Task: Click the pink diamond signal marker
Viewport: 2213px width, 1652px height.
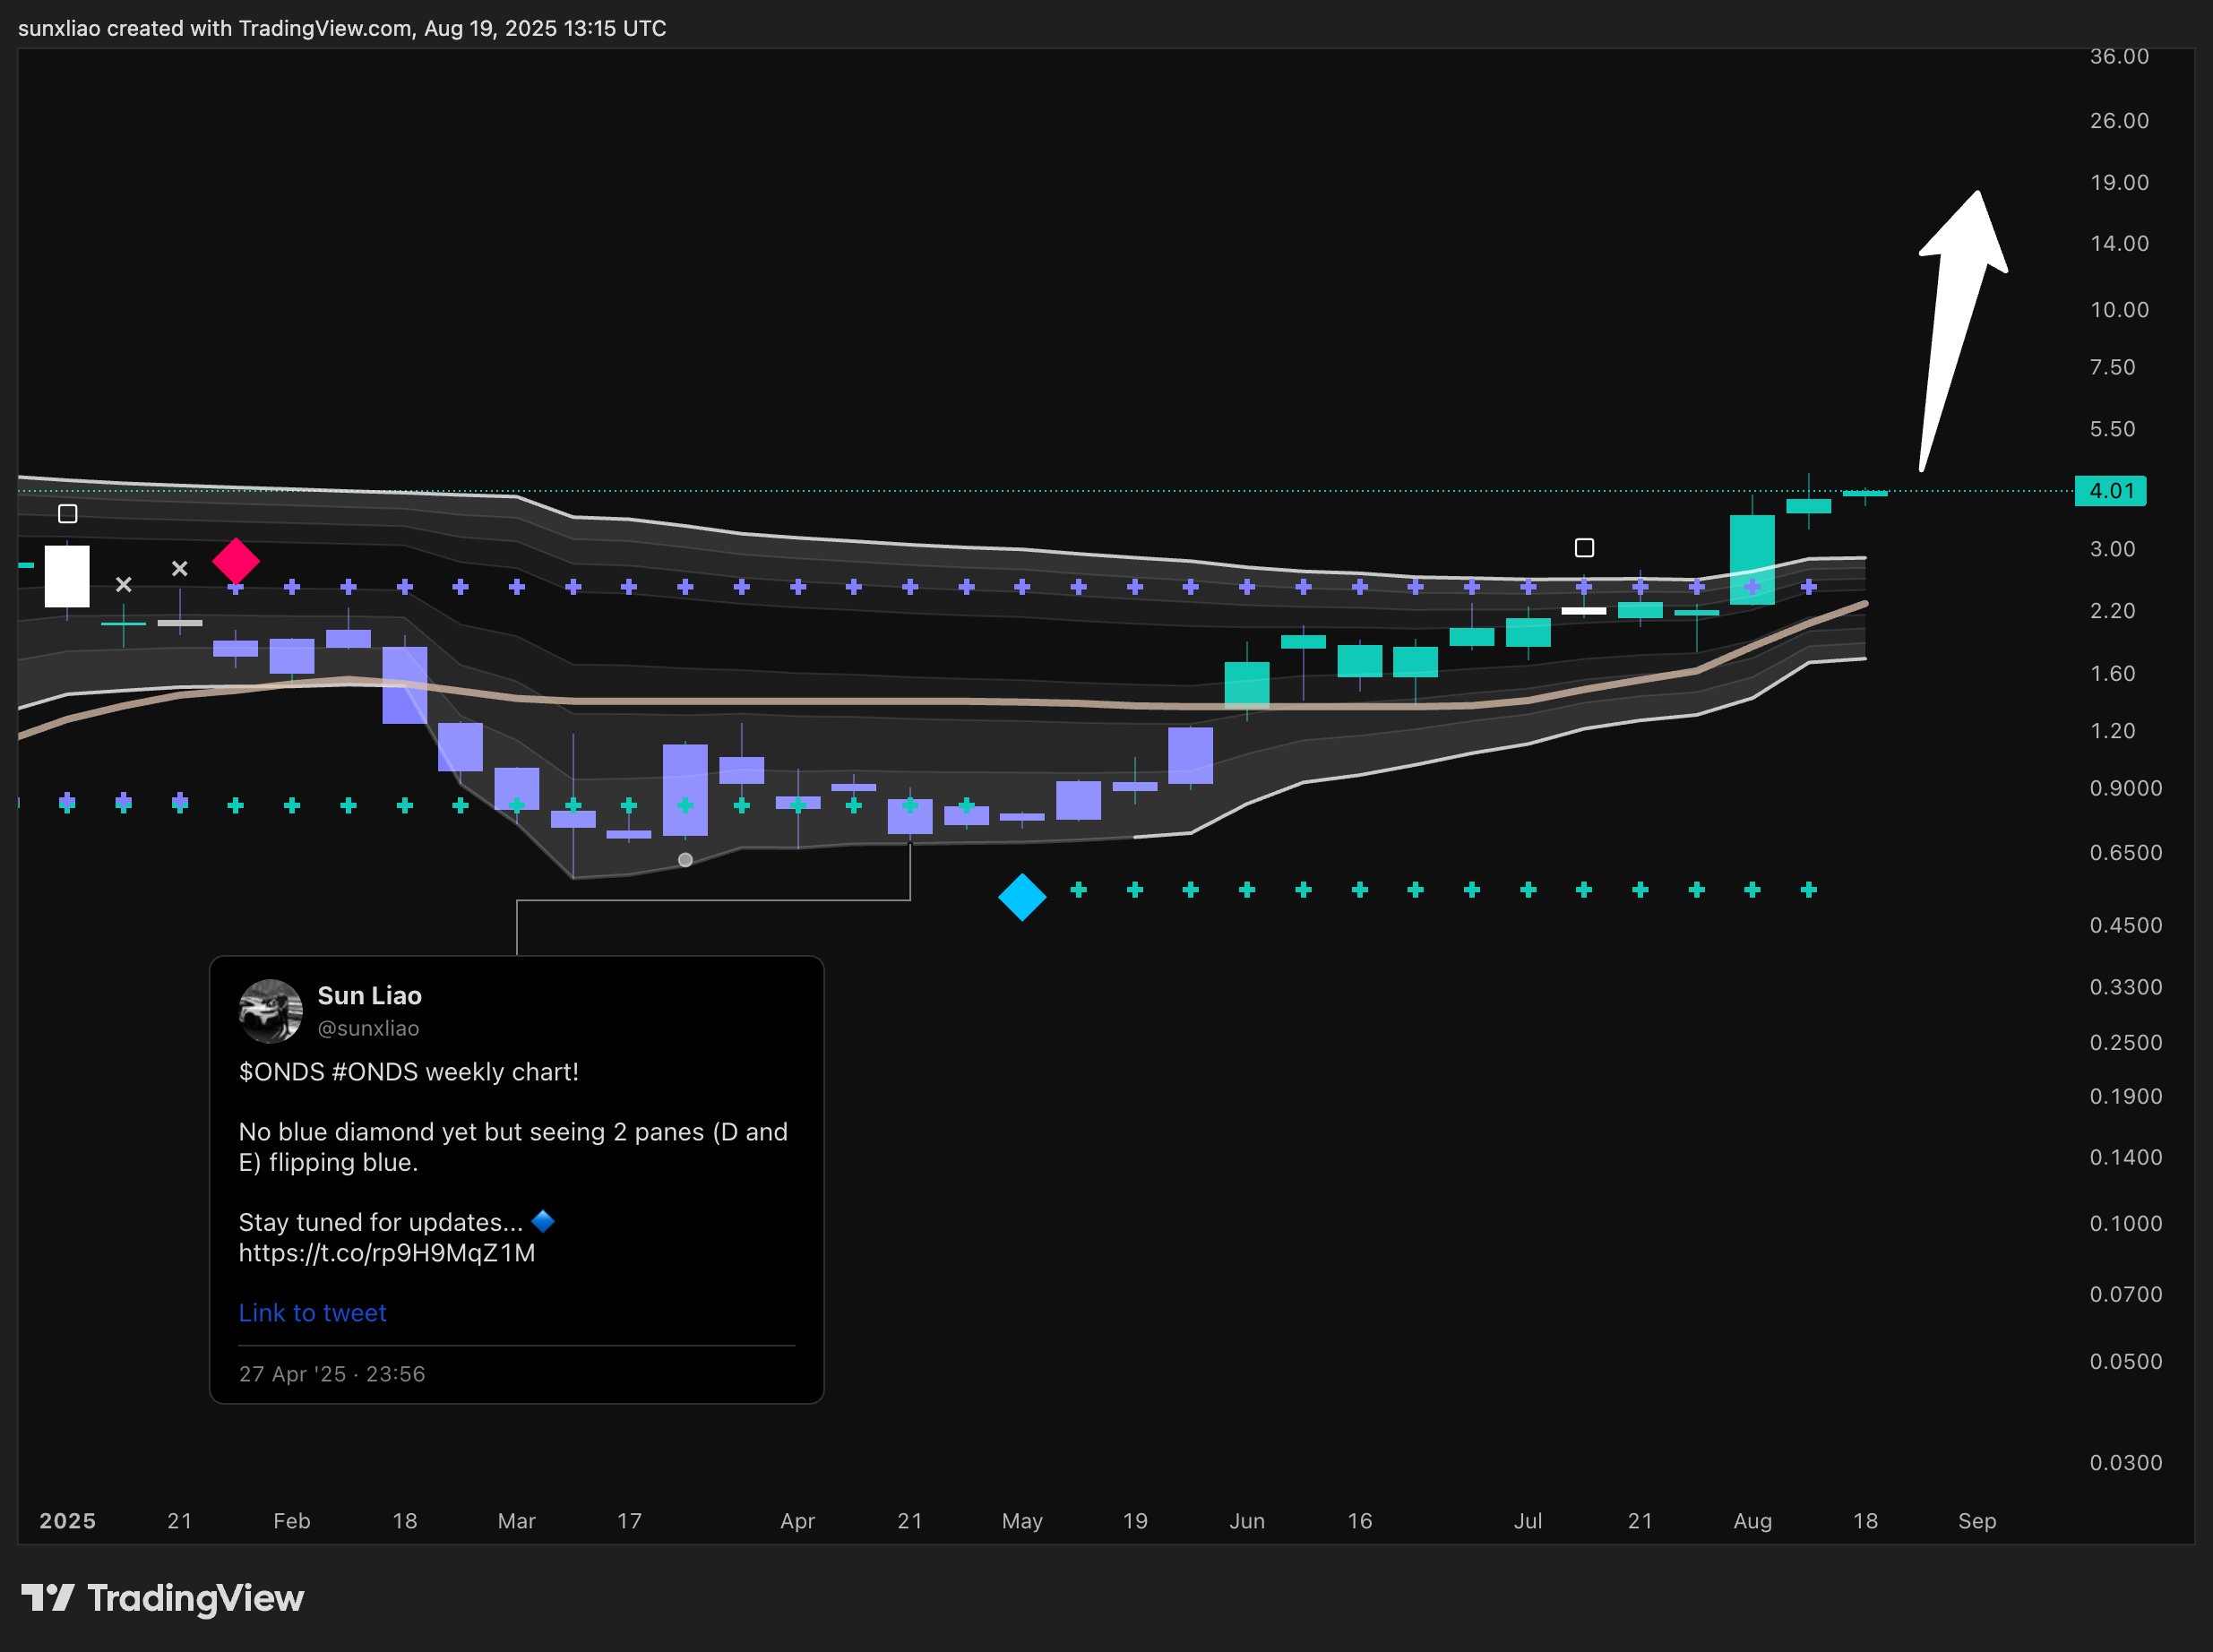Action: coord(236,561)
